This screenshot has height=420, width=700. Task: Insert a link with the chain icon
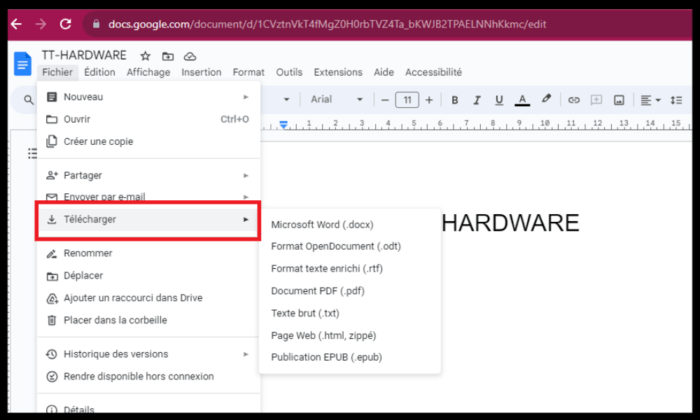(574, 100)
